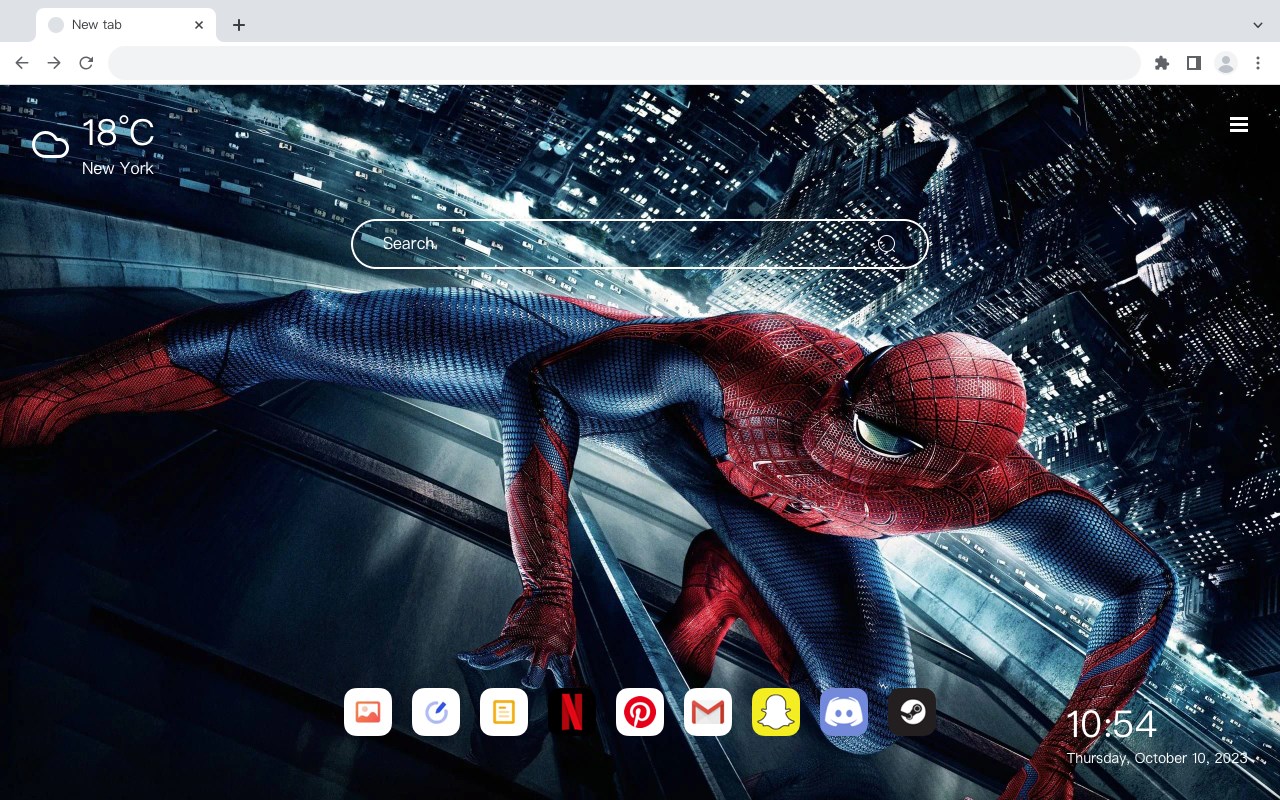Click the 18°C temperature reading
Screen dimensions: 1280x800
click(x=118, y=133)
